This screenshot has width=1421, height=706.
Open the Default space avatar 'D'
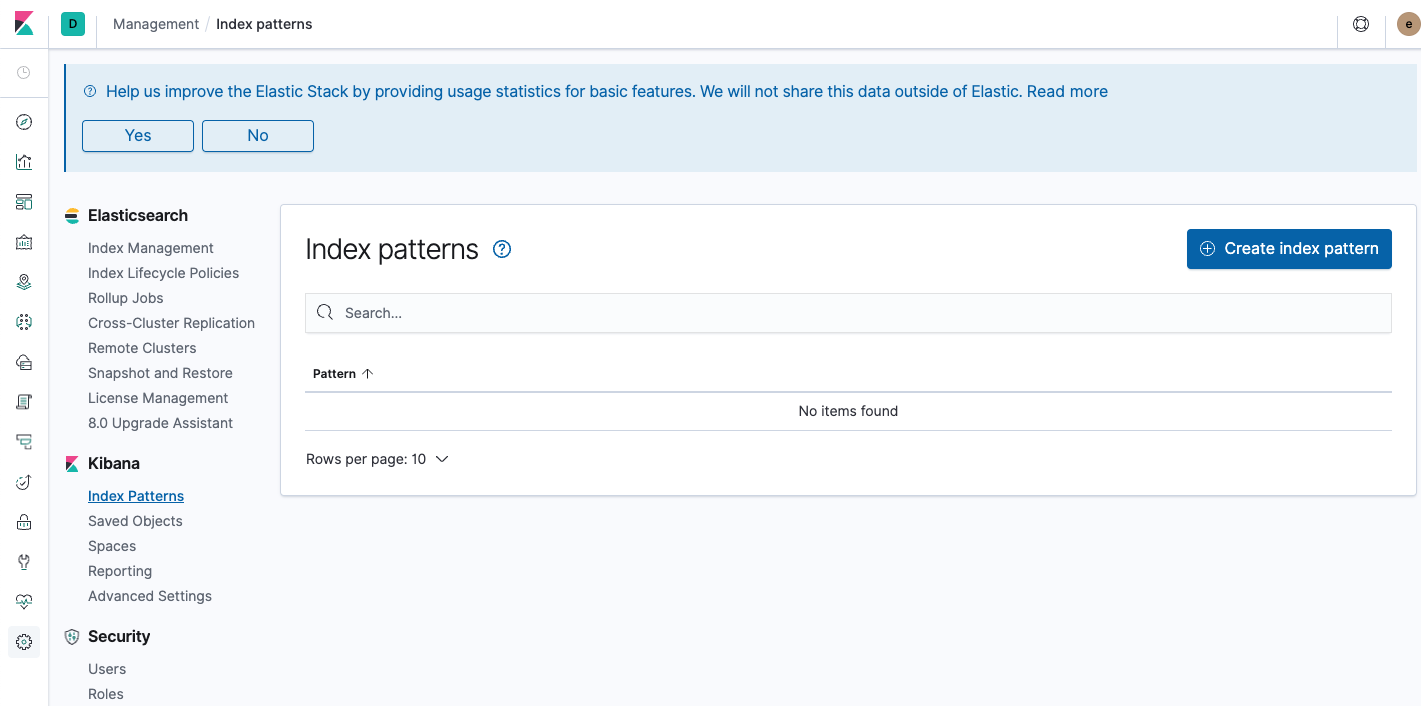pos(72,24)
